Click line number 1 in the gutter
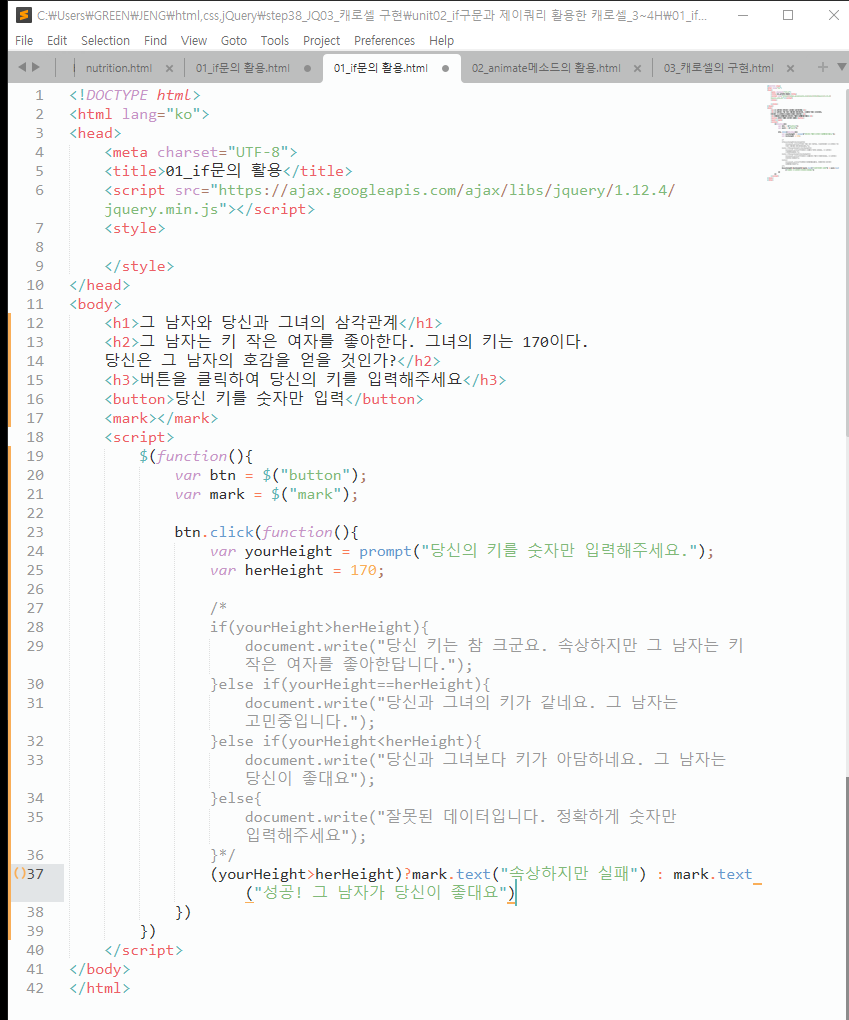849x1020 pixels. click(39, 96)
